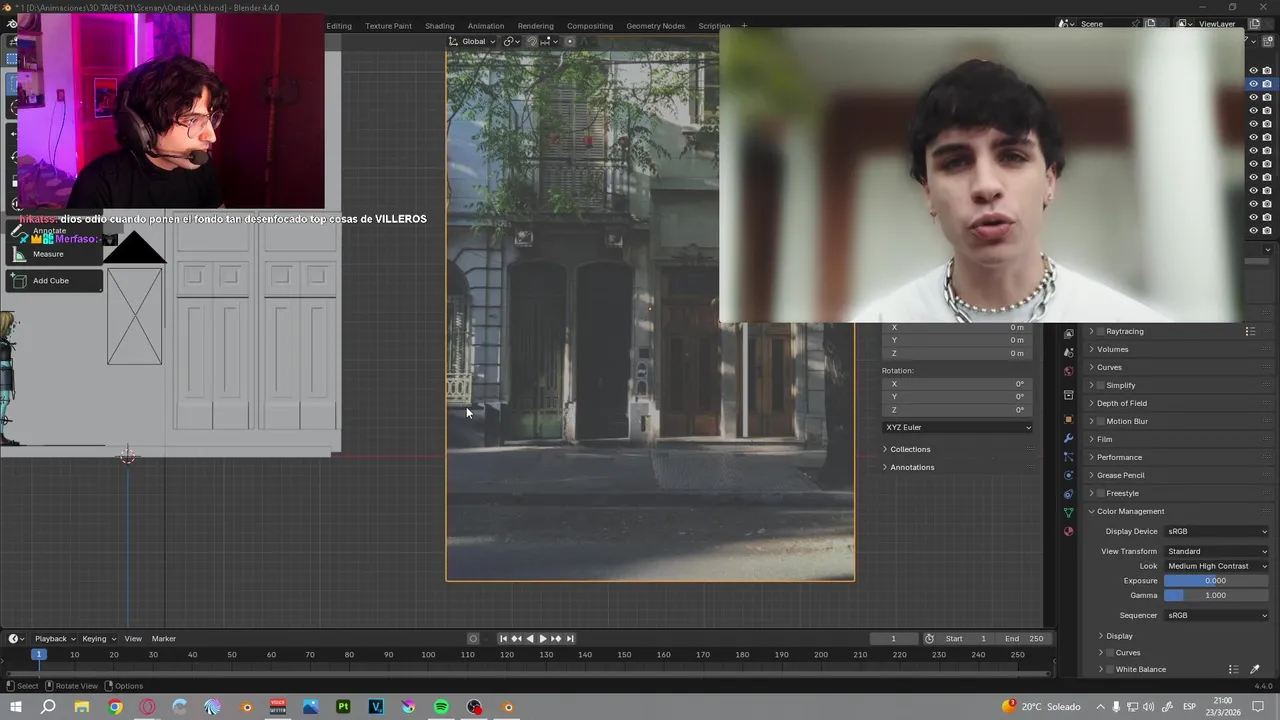Expand the Film panel
This screenshot has height=720, width=1280.
tap(1104, 439)
